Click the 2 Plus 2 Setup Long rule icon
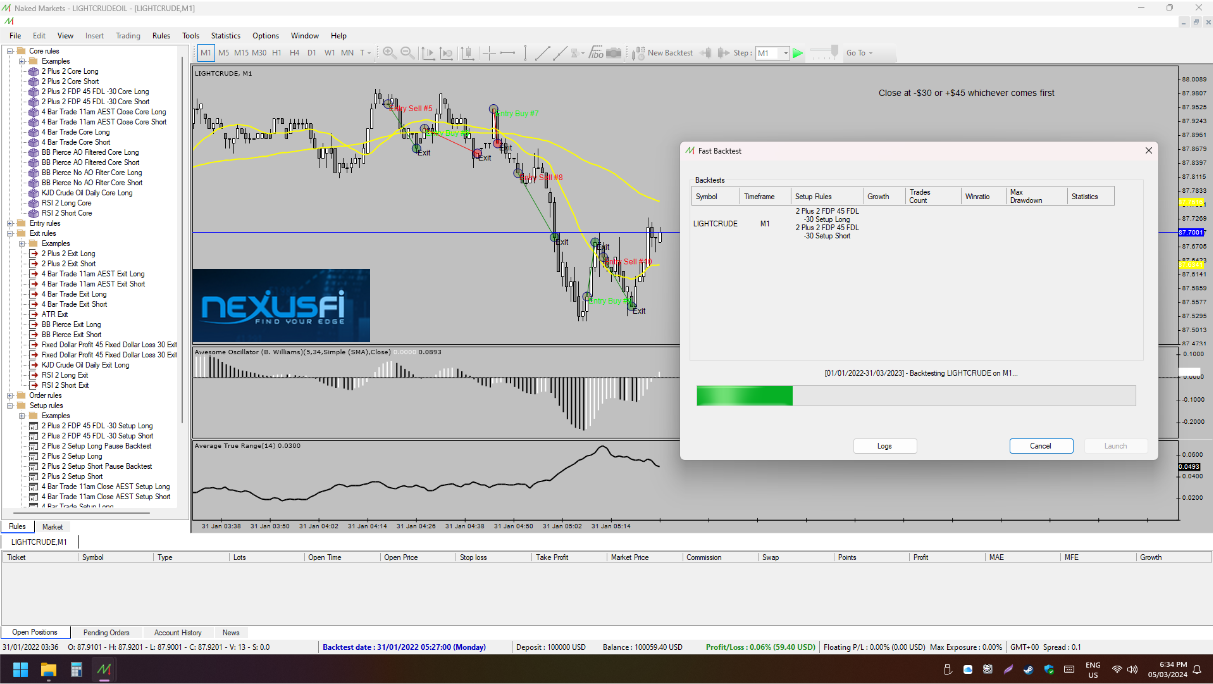This screenshot has height=684, width=1213. click(x=33, y=456)
